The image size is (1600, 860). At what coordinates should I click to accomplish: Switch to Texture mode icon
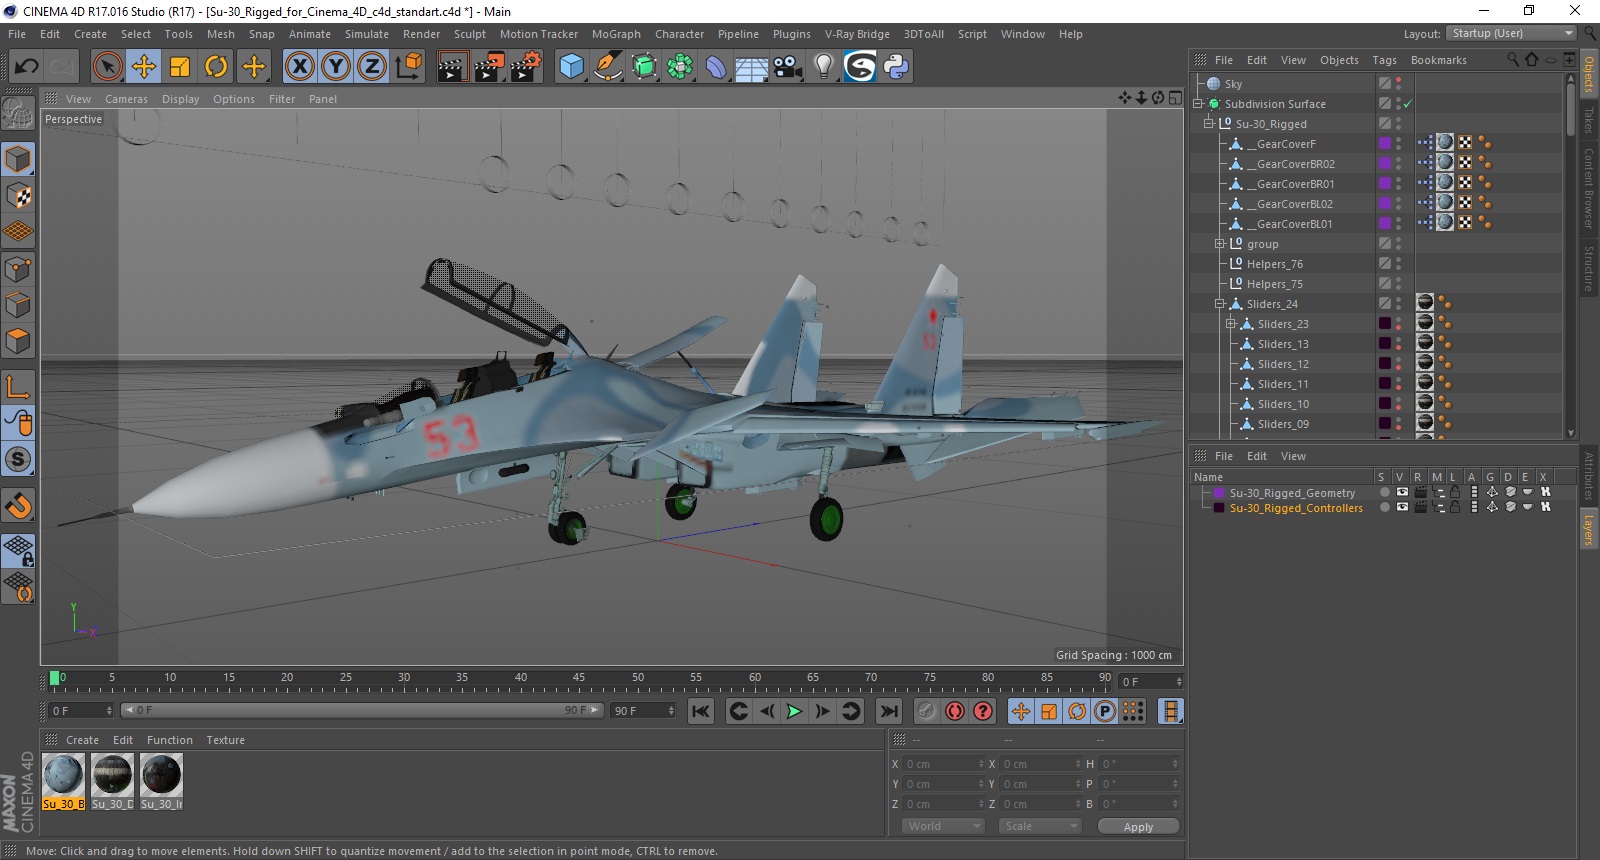click(18, 196)
